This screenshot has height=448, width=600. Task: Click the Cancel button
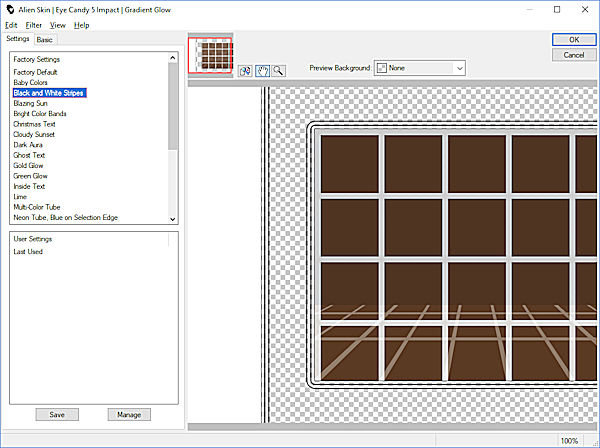(574, 55)
